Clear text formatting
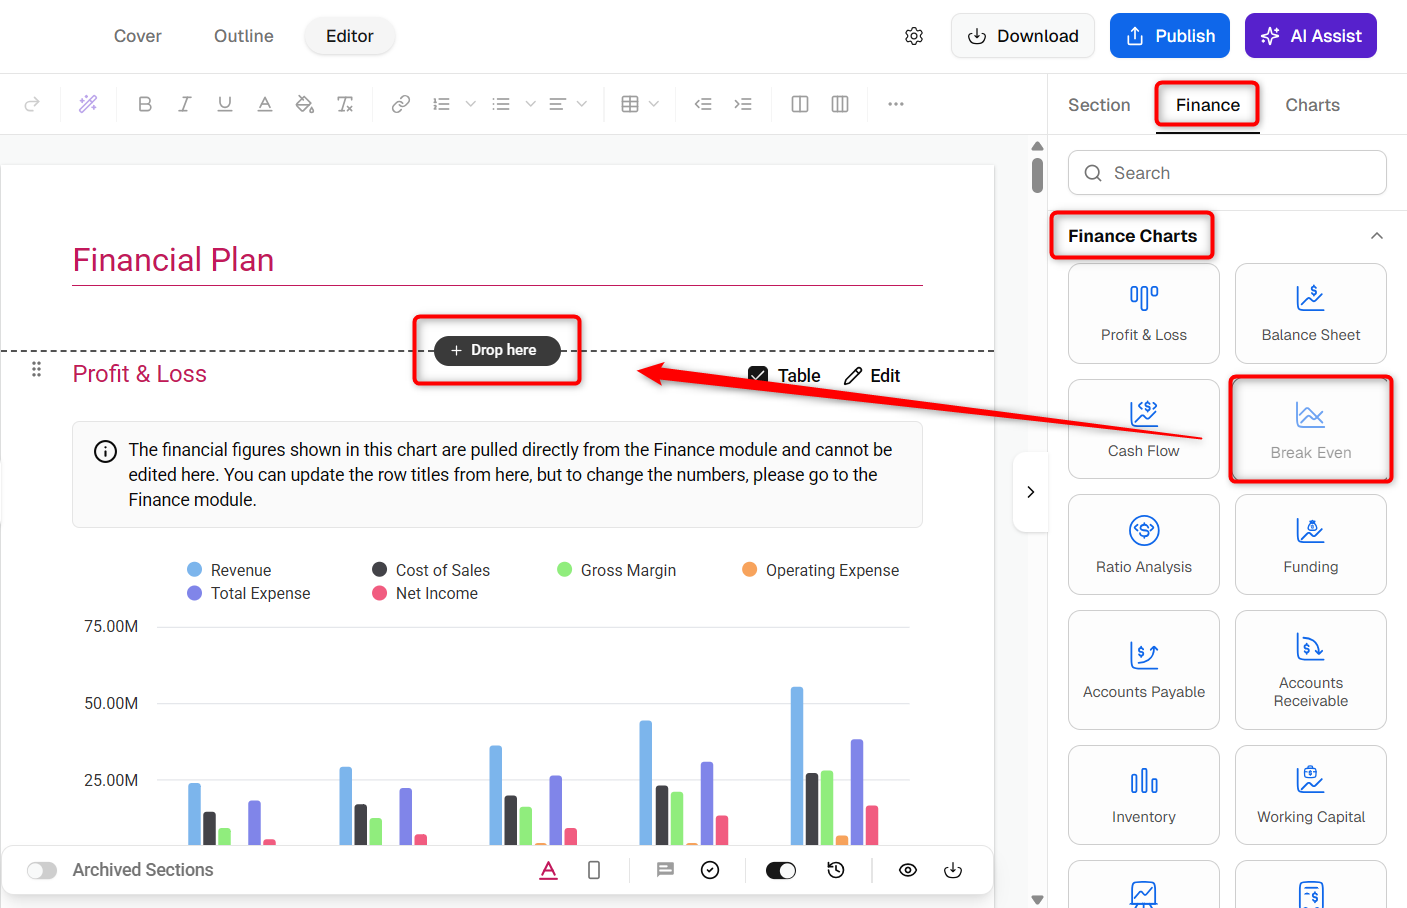The image size is (1407, 908). tap(345, 104)
